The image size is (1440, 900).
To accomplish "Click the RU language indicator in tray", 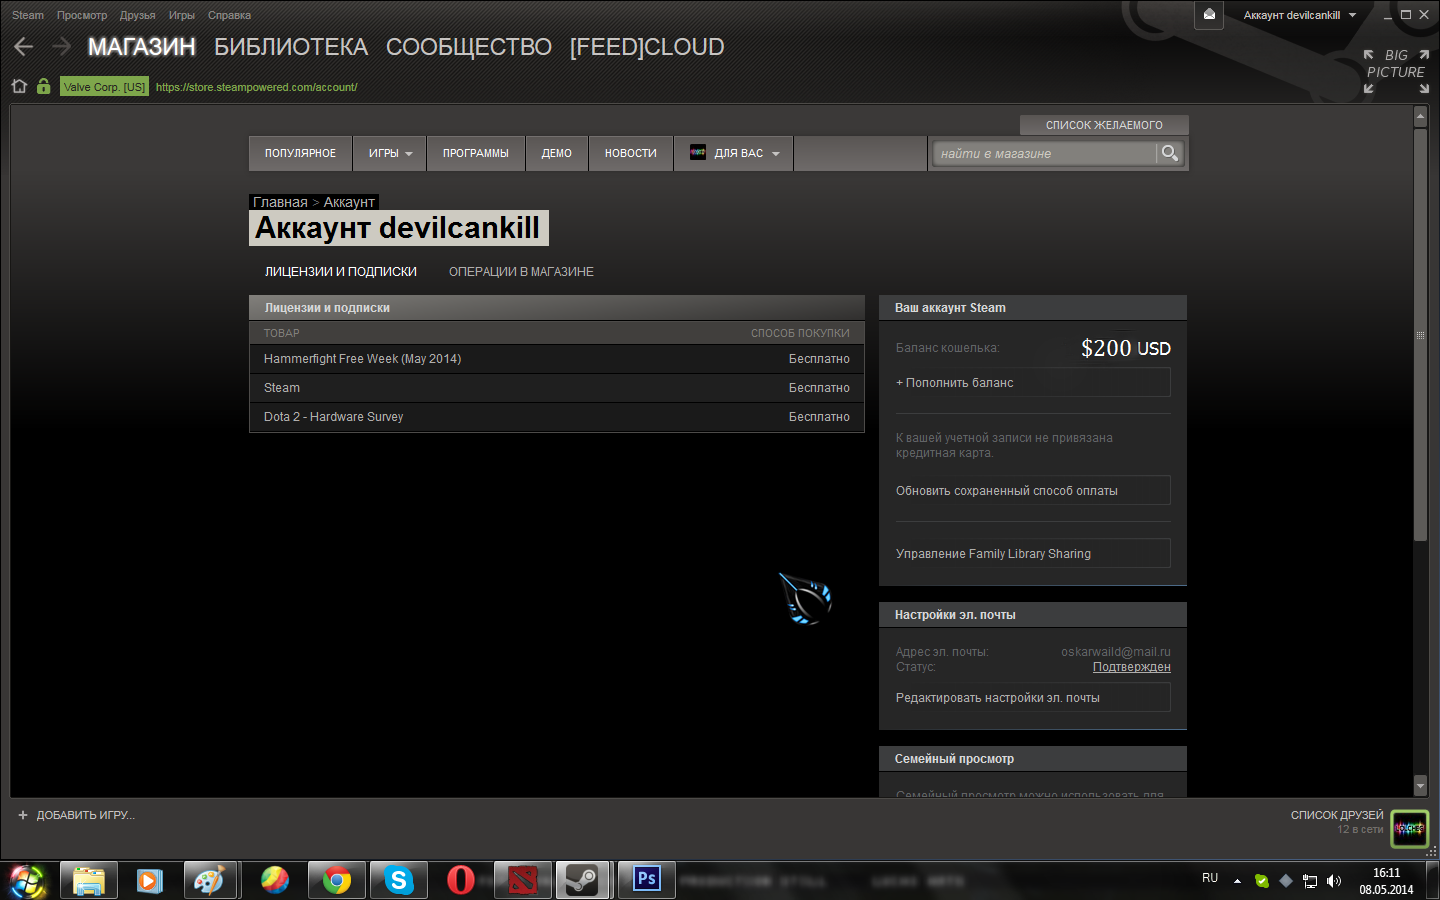I will point(1210,878).
